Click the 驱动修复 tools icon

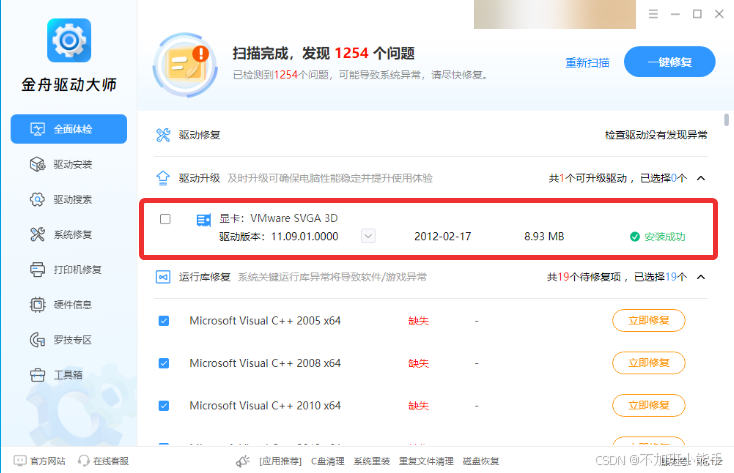[163, 135]
